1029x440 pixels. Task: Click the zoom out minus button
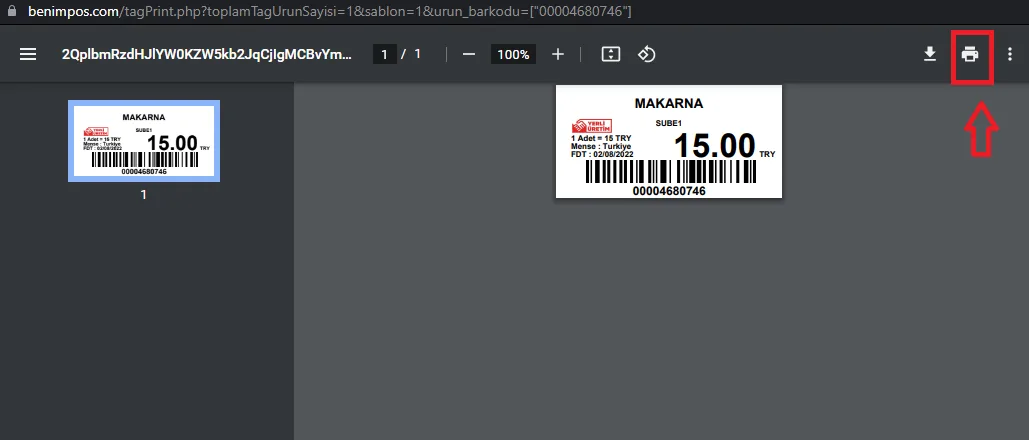click(469, 55)
